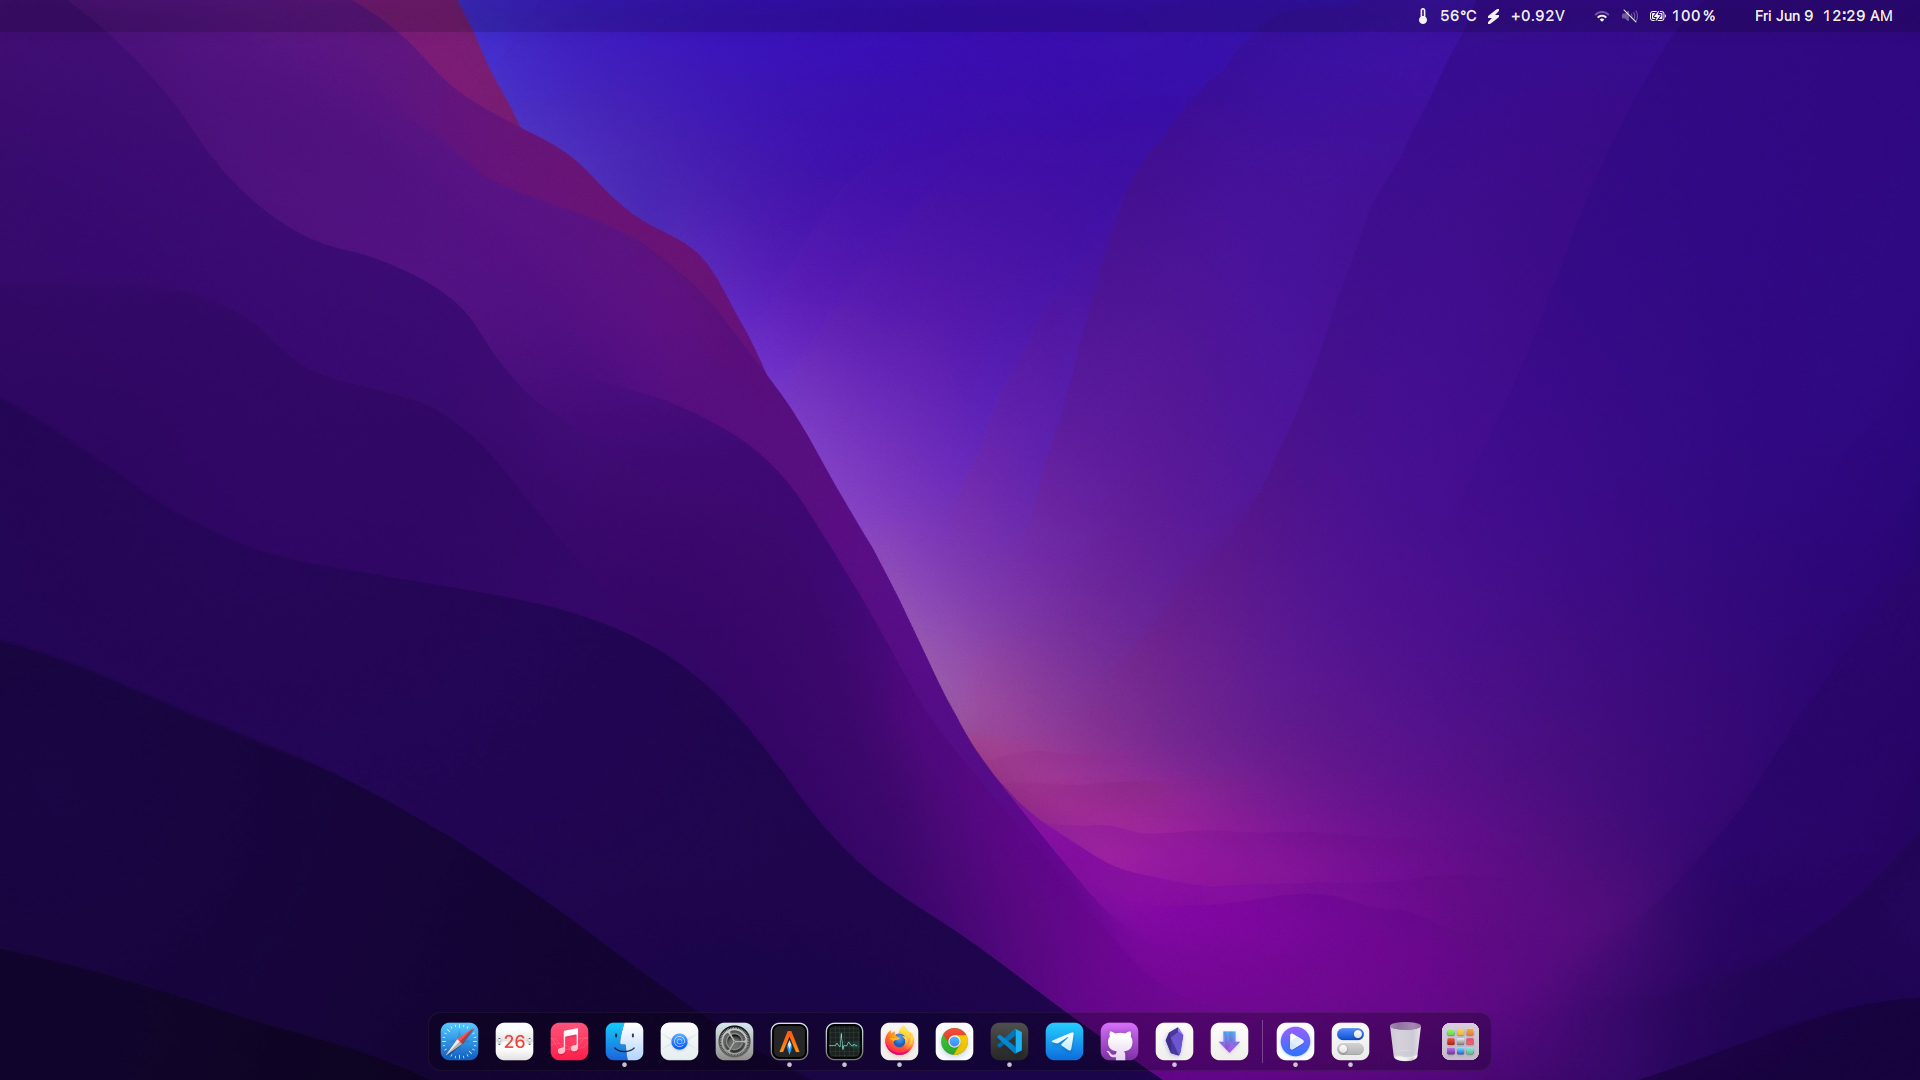Open the Trash in dock
The image size is (1920, 1080).
1405,1042
